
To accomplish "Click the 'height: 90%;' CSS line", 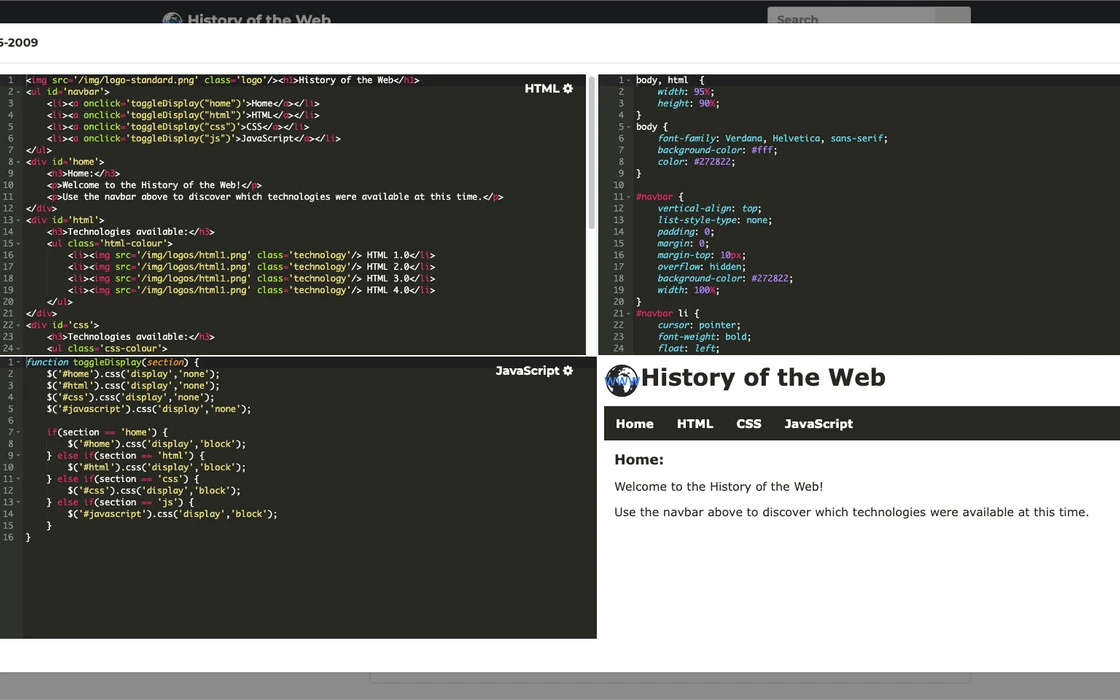I will [688, 104].
